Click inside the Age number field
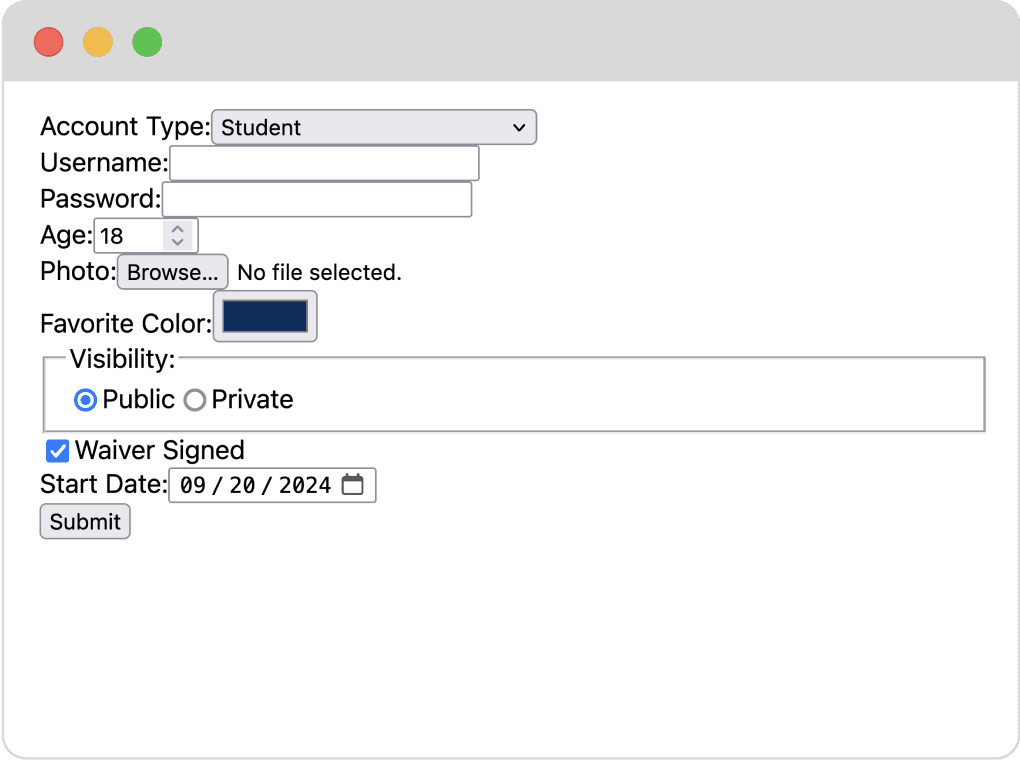This screenshot has height=760, width=1020. pos(129,236)
